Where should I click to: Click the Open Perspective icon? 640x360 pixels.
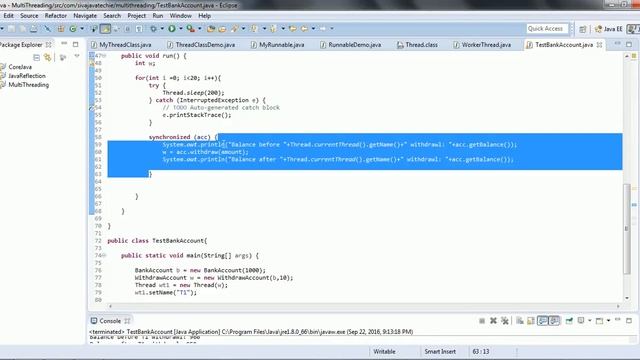click(583, 29)
